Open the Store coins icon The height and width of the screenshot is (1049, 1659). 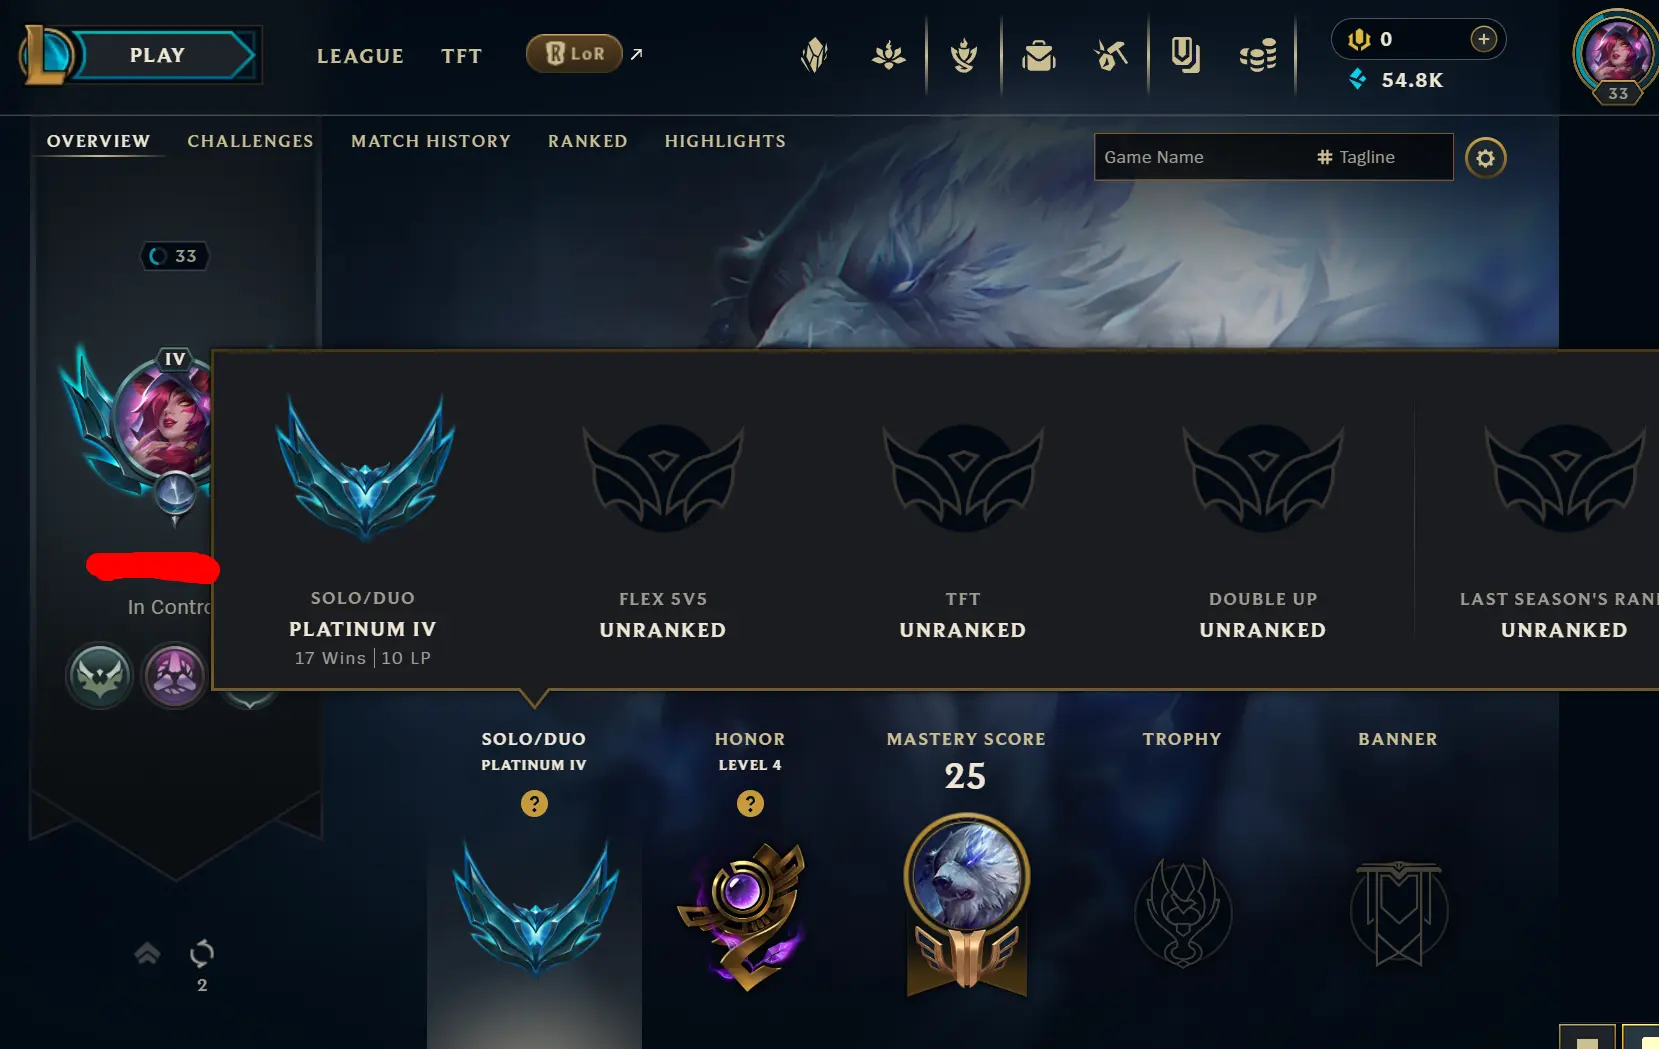click(x=1258, y=55)
